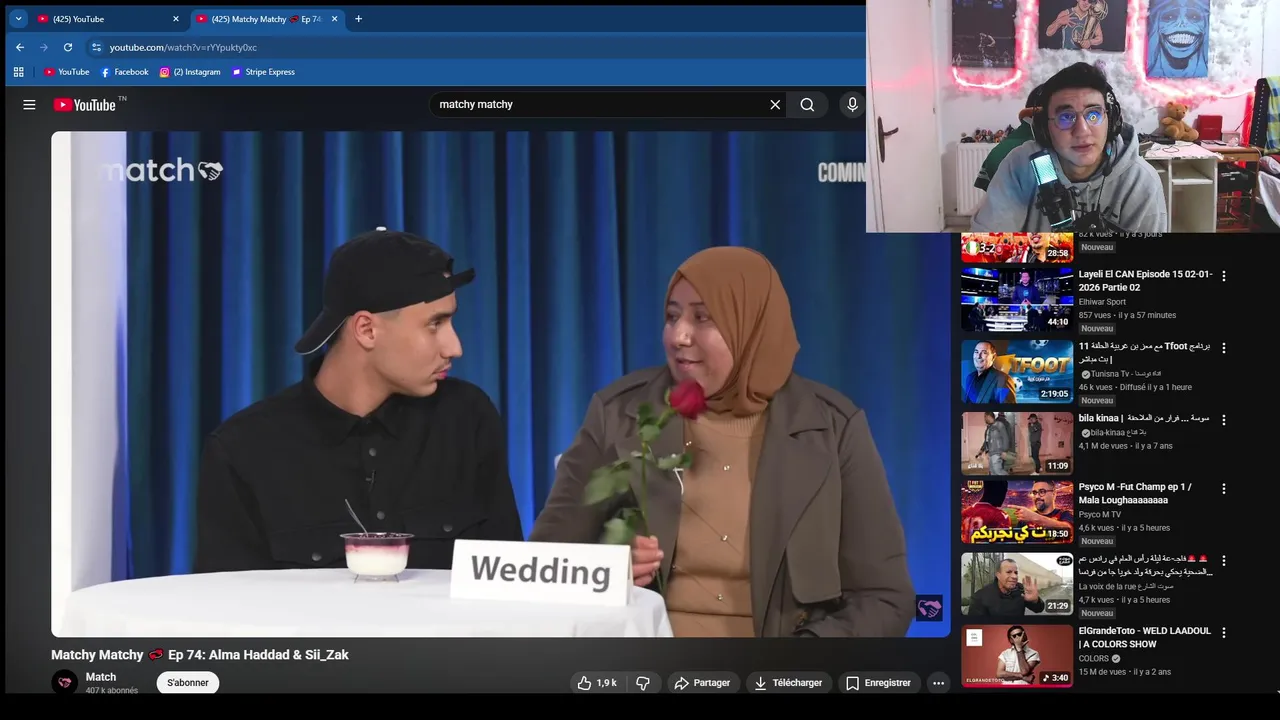Open the Match channel avatar
The width and height of the screenshot is (1280, 720).
coord(65,682)
